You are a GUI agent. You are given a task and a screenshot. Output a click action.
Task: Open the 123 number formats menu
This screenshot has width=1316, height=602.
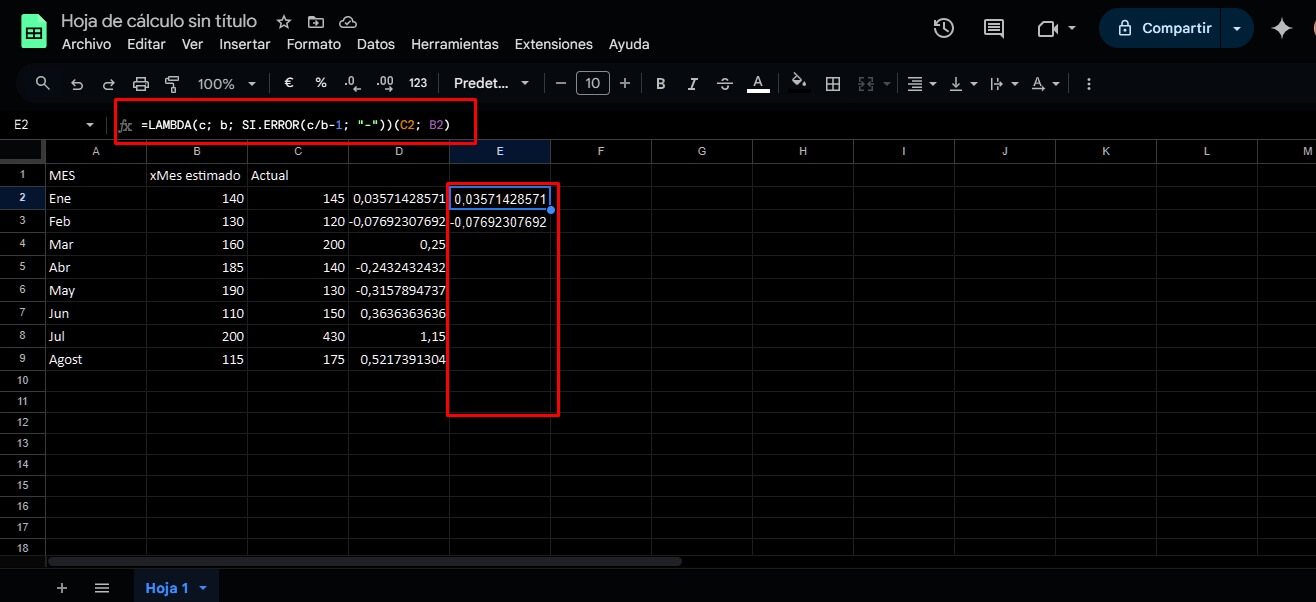418,84
